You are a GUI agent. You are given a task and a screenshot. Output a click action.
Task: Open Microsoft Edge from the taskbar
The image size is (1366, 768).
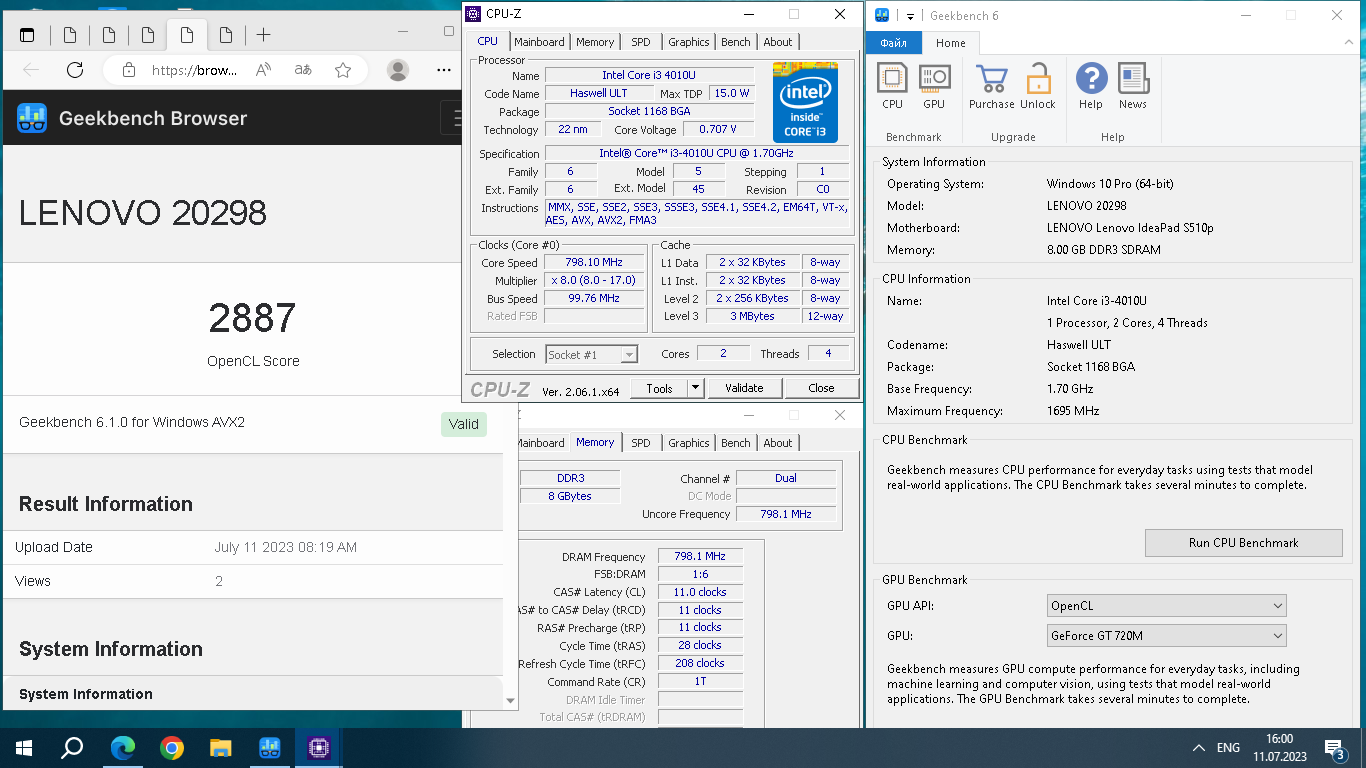click(123, 747)
